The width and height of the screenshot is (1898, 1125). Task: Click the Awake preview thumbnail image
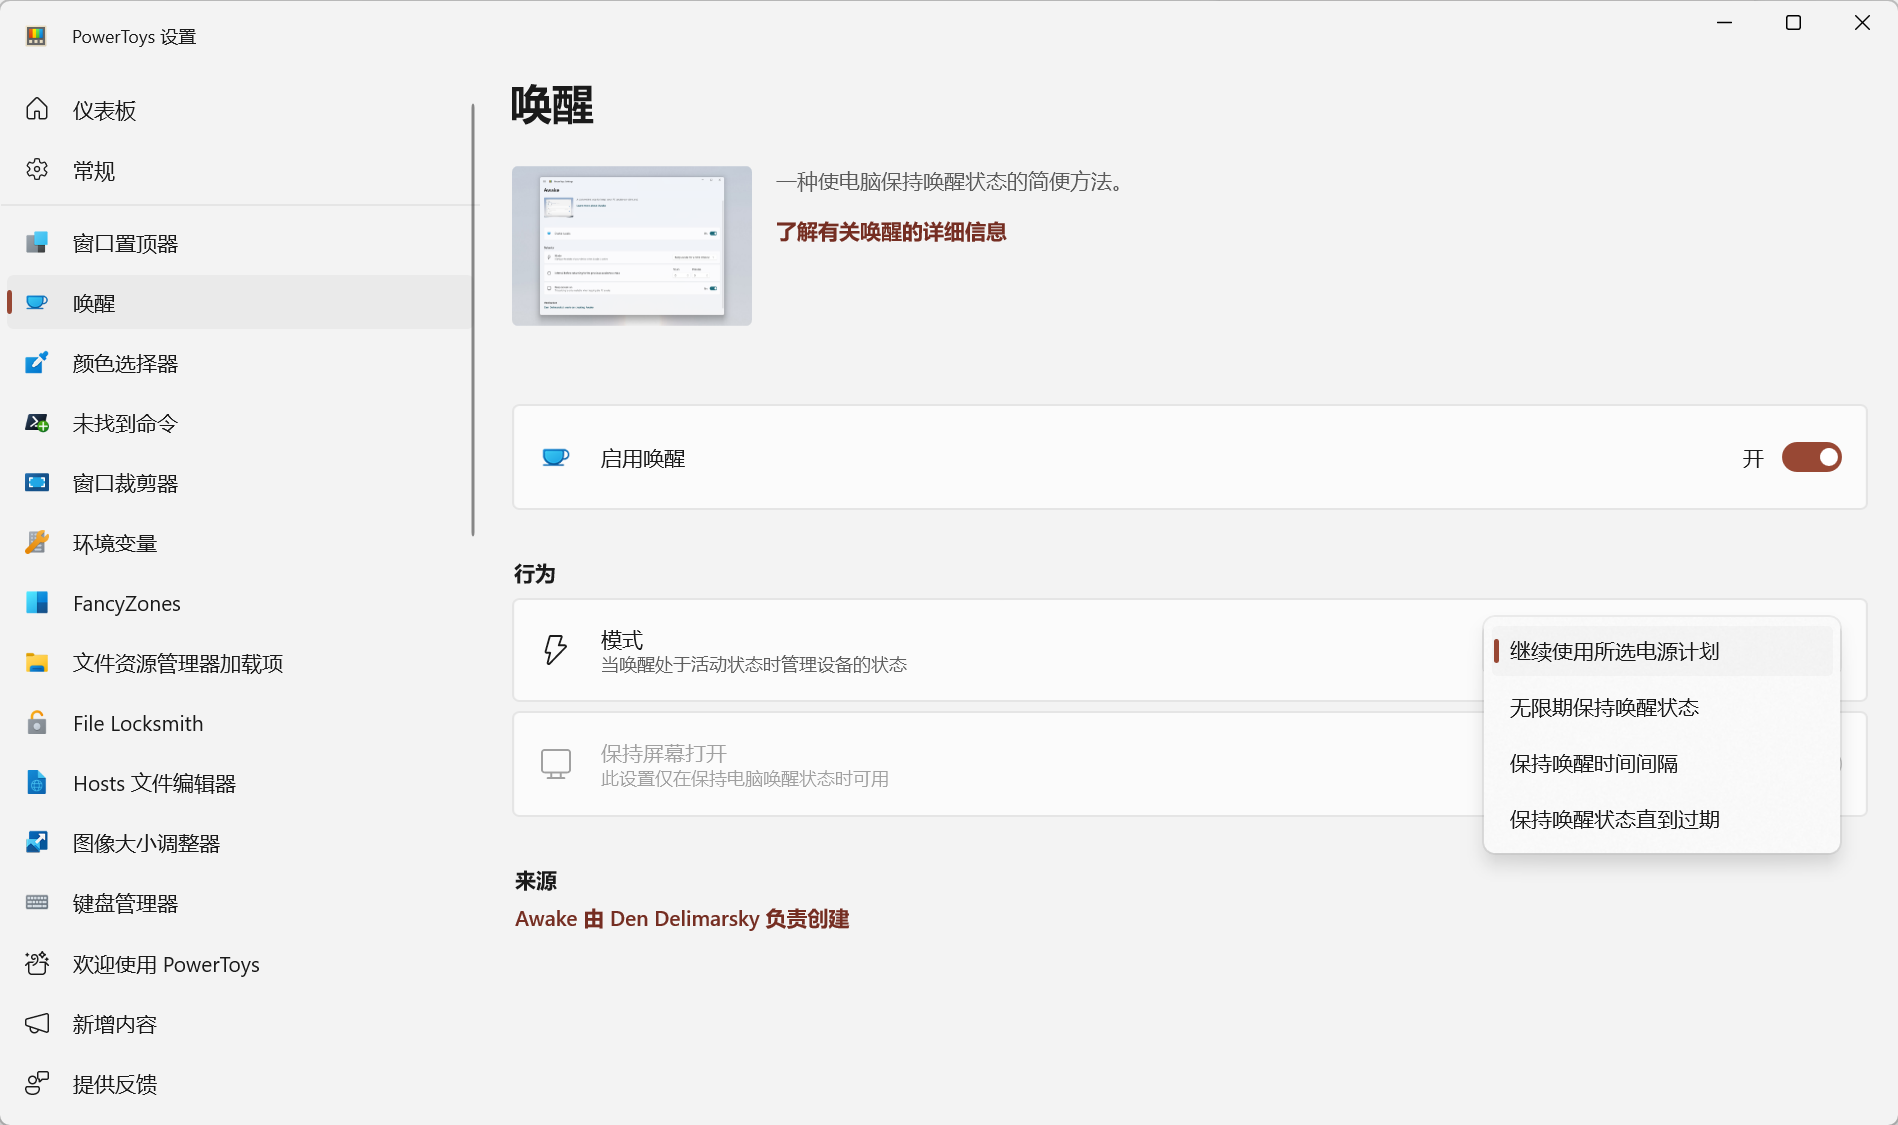(x=632, y=246)
